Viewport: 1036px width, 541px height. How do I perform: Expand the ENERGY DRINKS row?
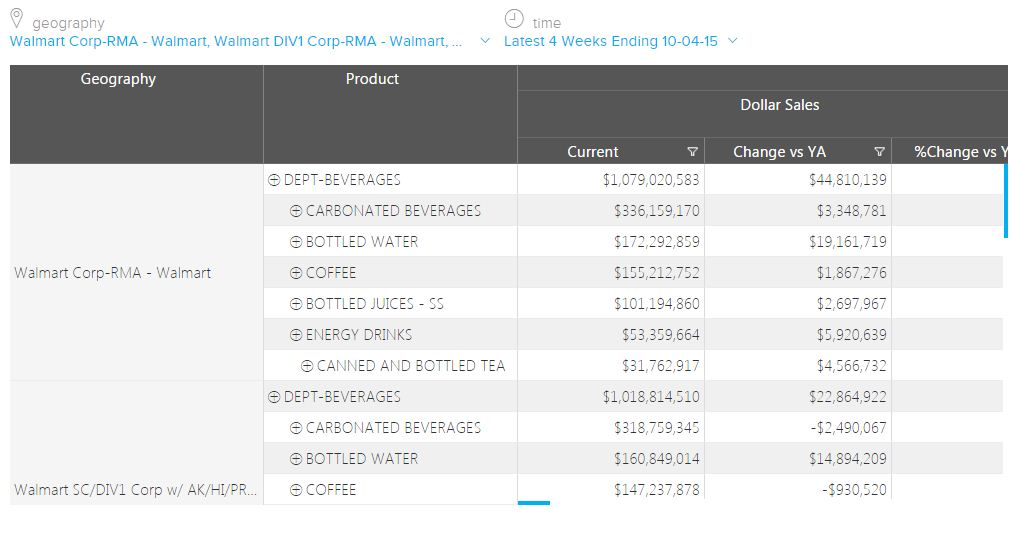coord(296,335)
